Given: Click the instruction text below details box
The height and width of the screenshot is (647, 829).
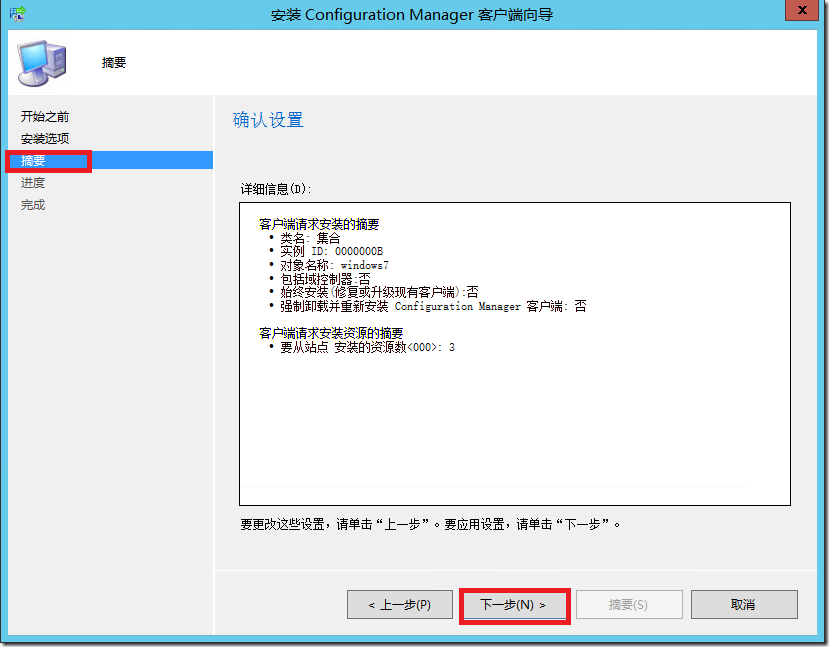Looking at the screenshot, I should [430, 524].
